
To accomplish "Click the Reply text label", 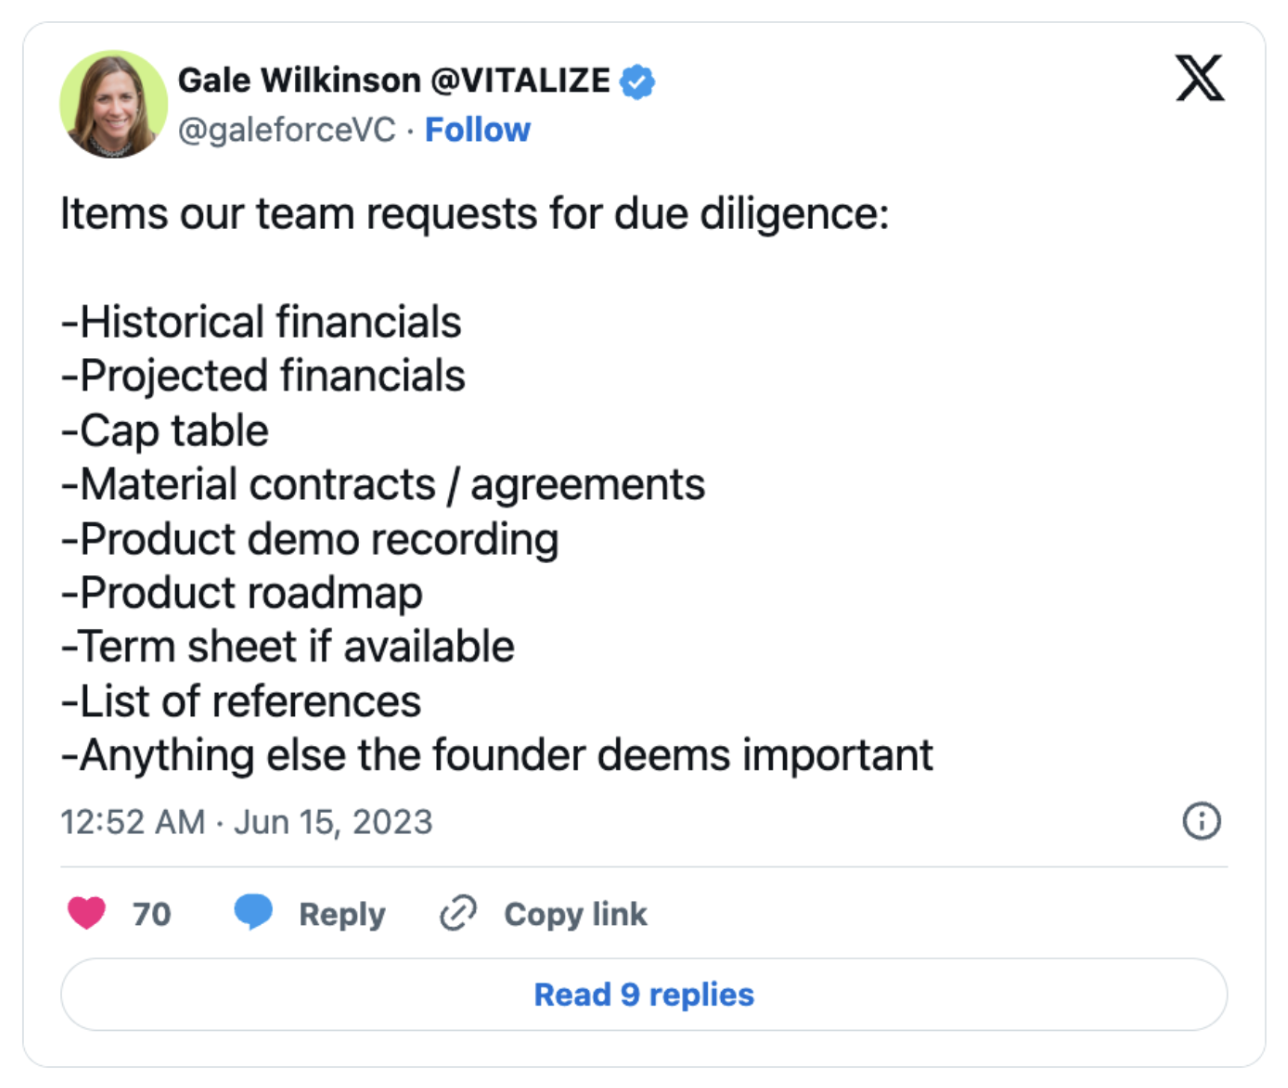I will tap(342, 914).
